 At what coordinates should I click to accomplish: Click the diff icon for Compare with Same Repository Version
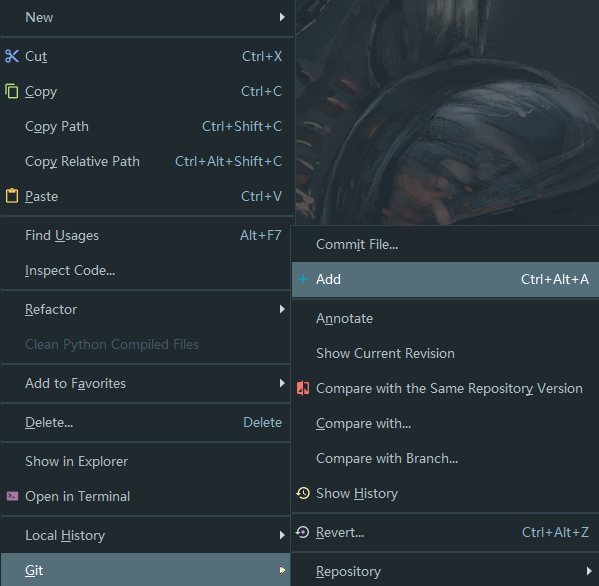(x=303, y=388)
